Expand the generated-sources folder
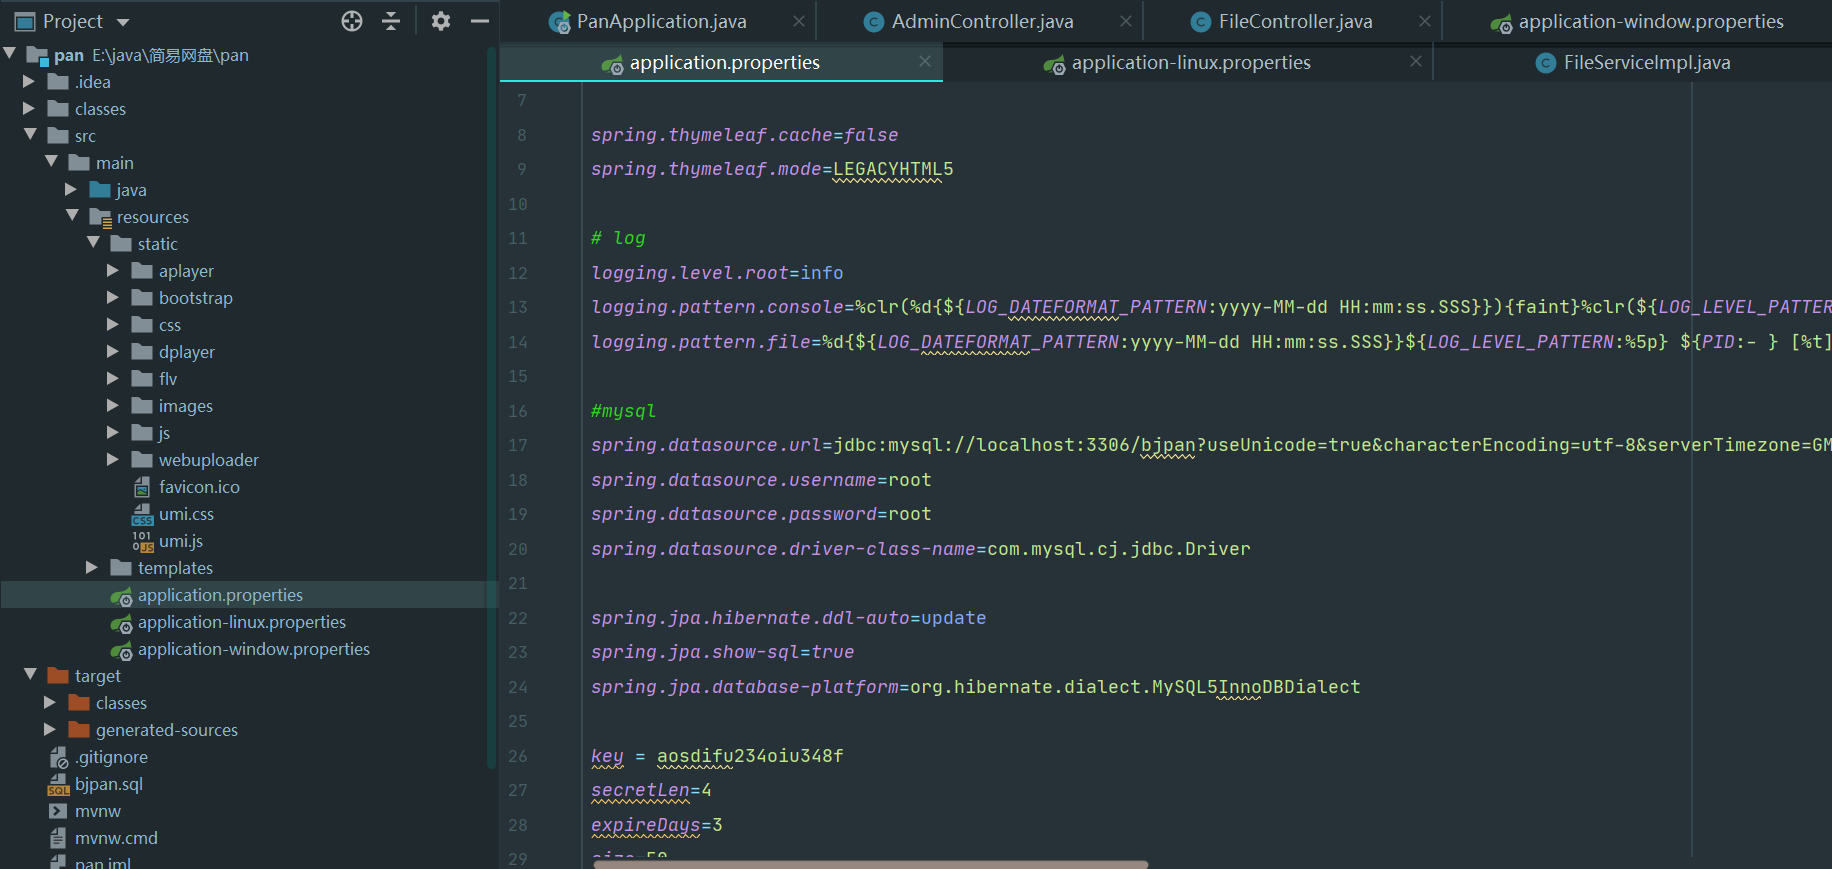 [50, 729]
